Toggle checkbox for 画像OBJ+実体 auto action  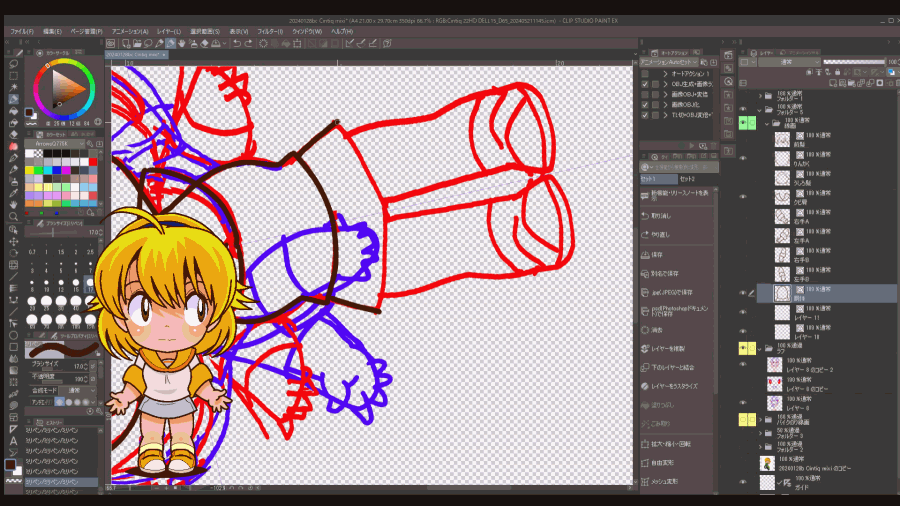pos(645,95)
